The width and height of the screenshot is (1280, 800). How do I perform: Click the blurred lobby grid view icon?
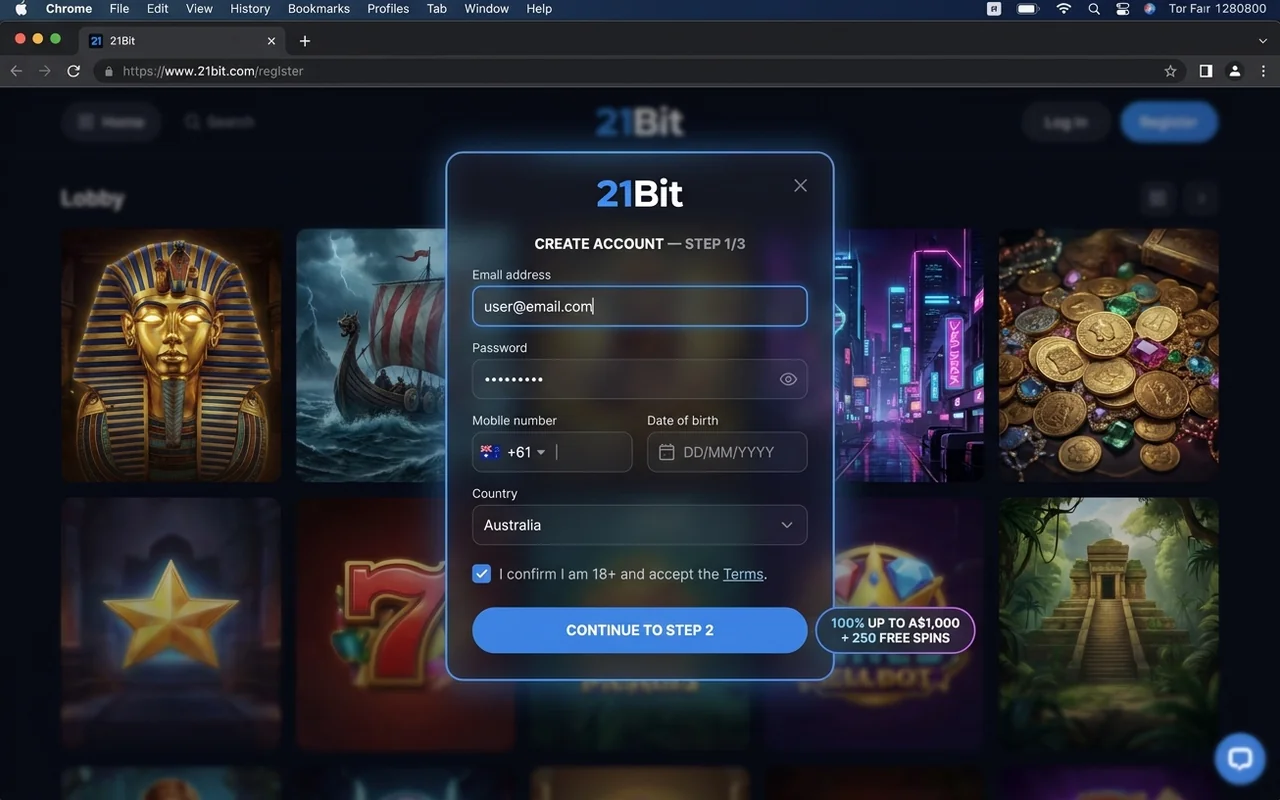(1157, 198)
